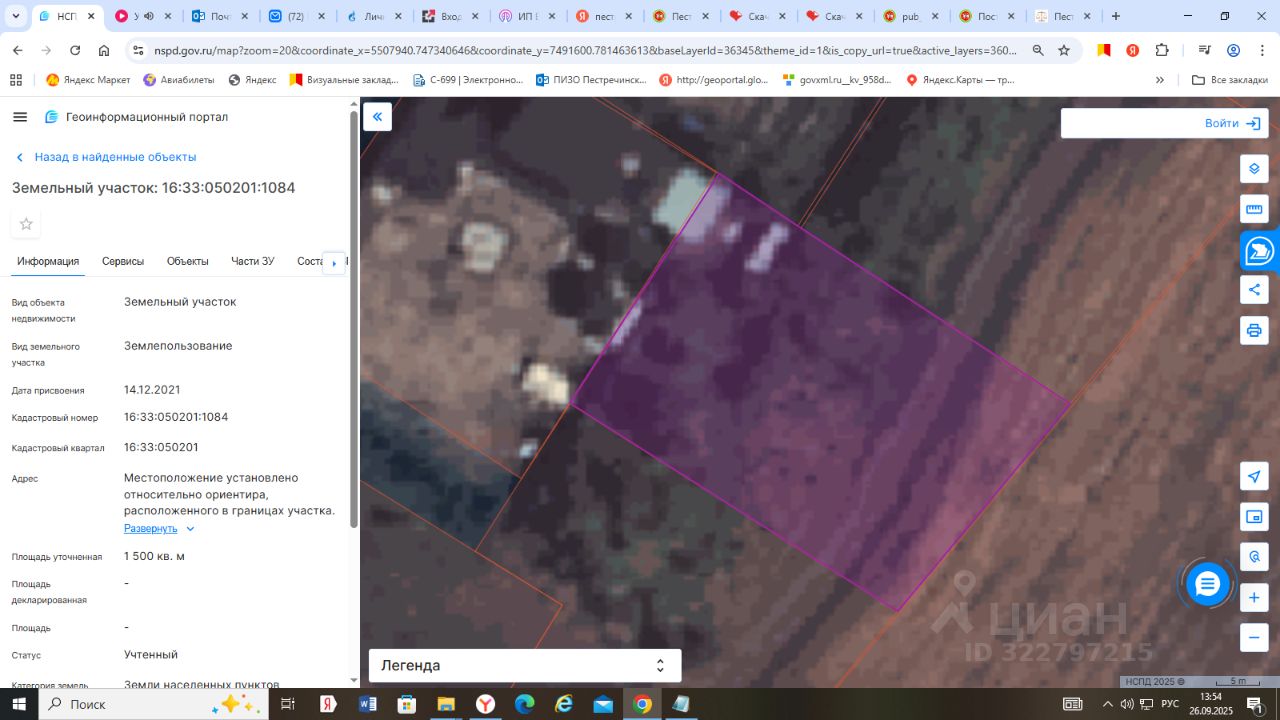Viewport: 1280px width, 720px height.
Task: Click the cadastral quarter 16:33:050201 value
Action: pos(161,447)
